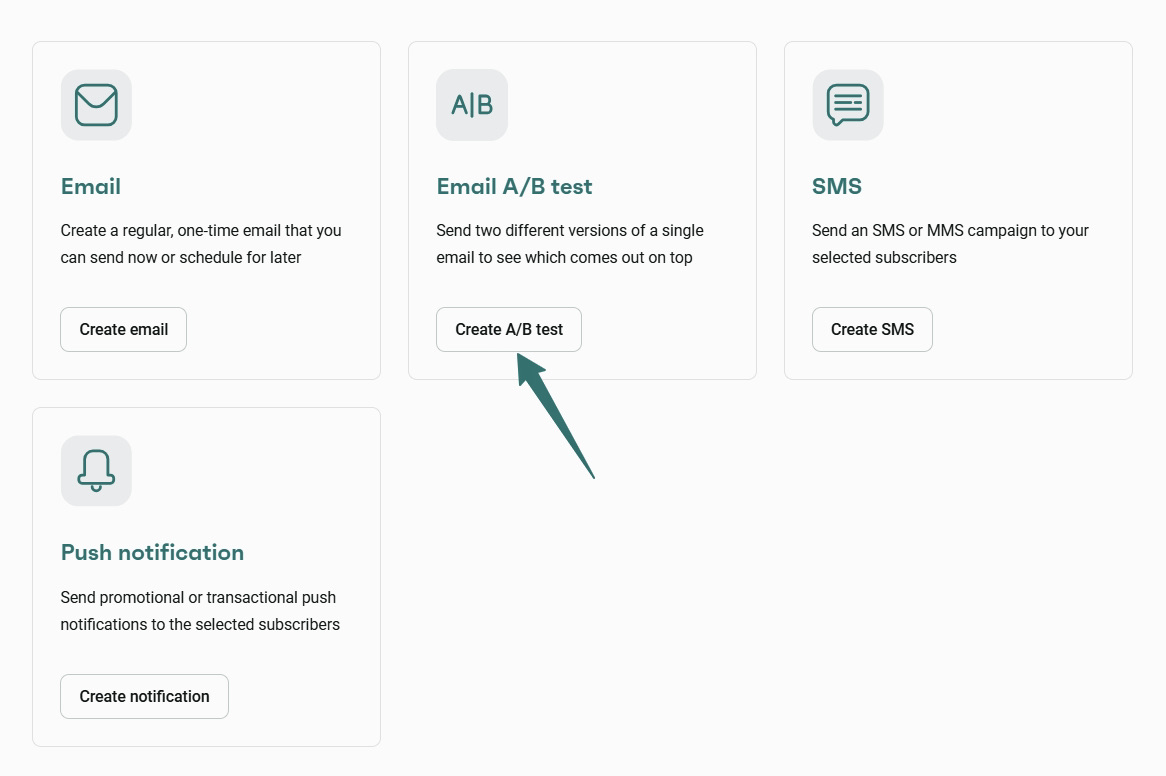Click the bell icon on Push notification card

click(95, 470)
